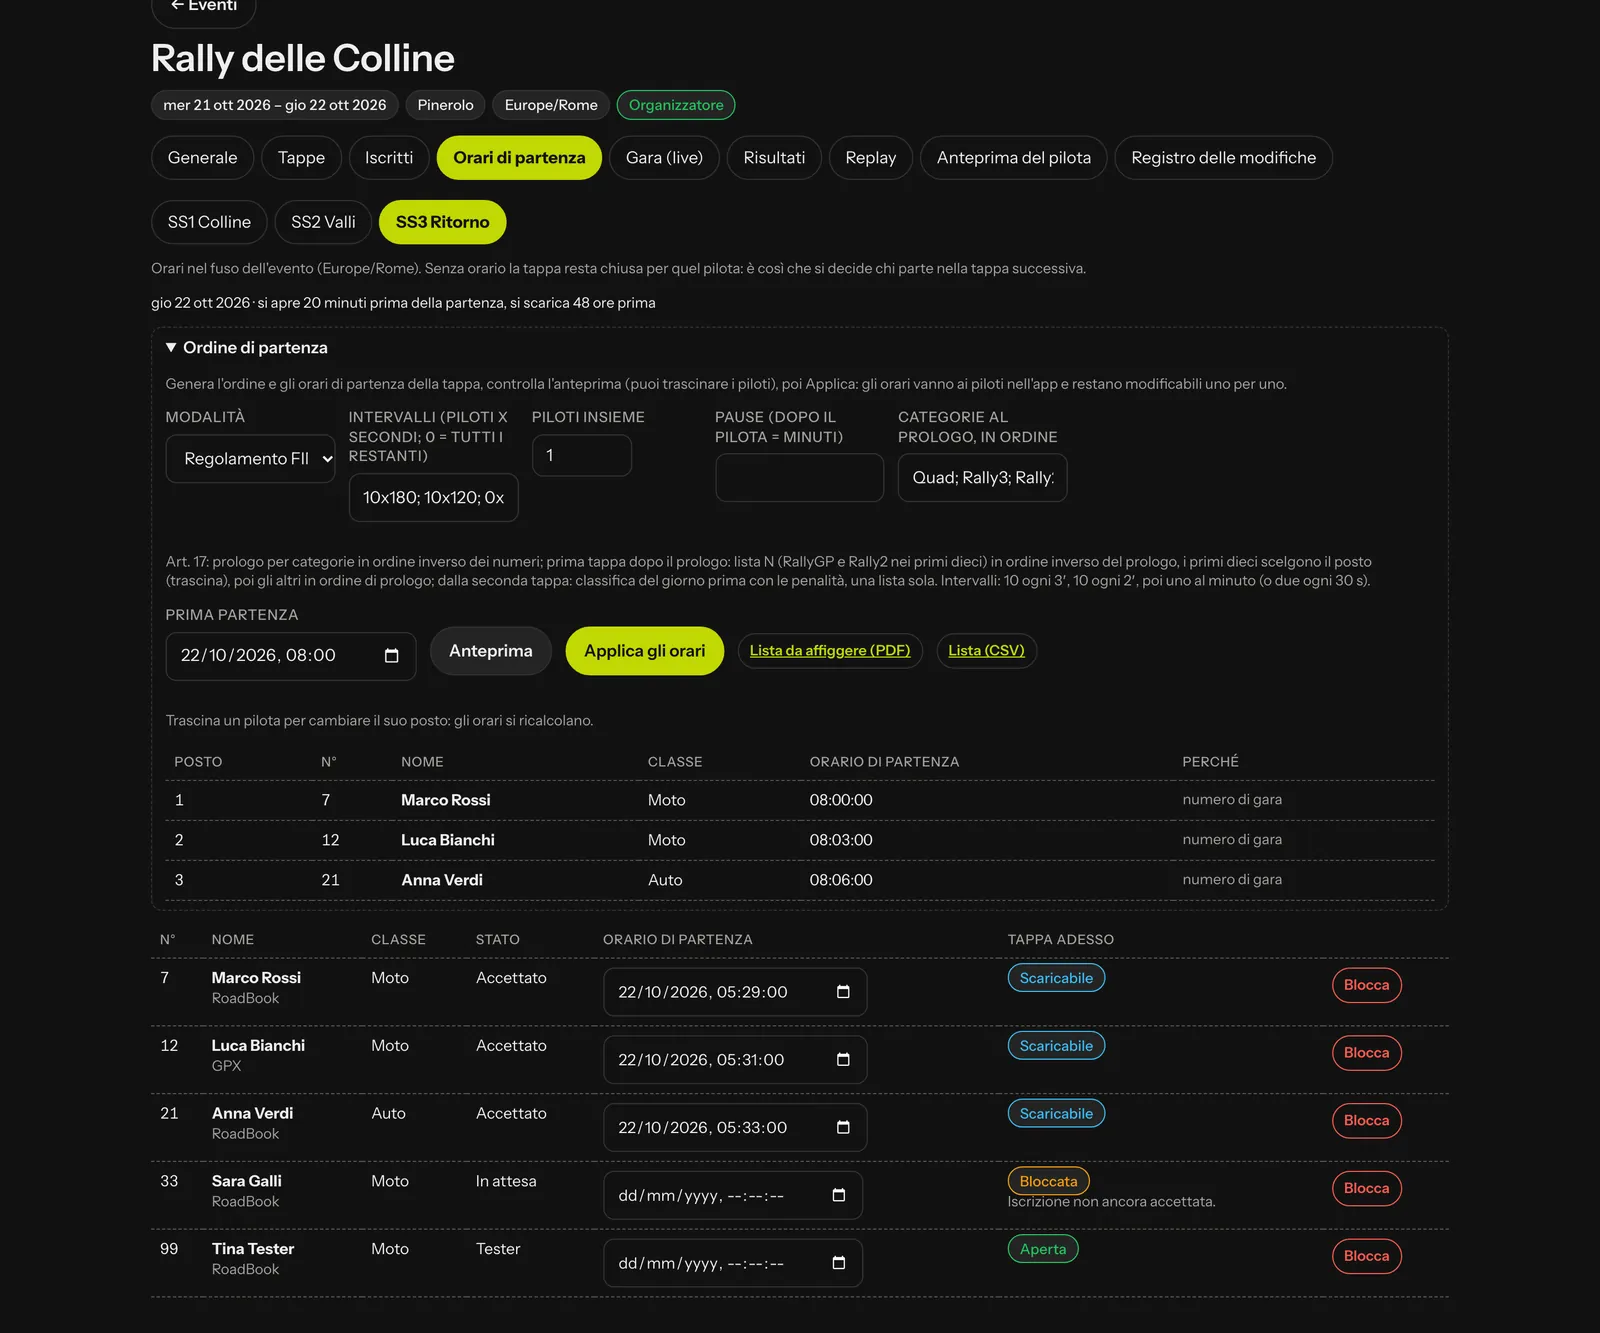Click the Europe/Rome timezone chip
The height and width of the screenshot is (1333, 1600).
click(551, 105)
